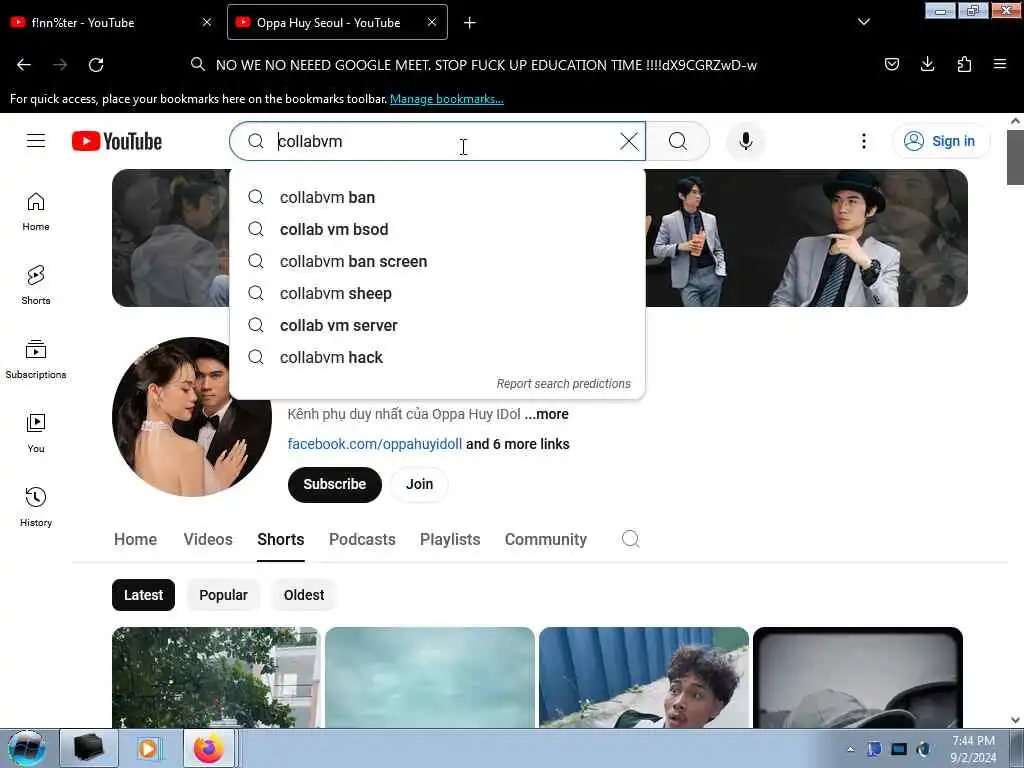1024x768 pixels.
Task: Open Subscriptions in the sidebar
Action: [x=36, y=359]
